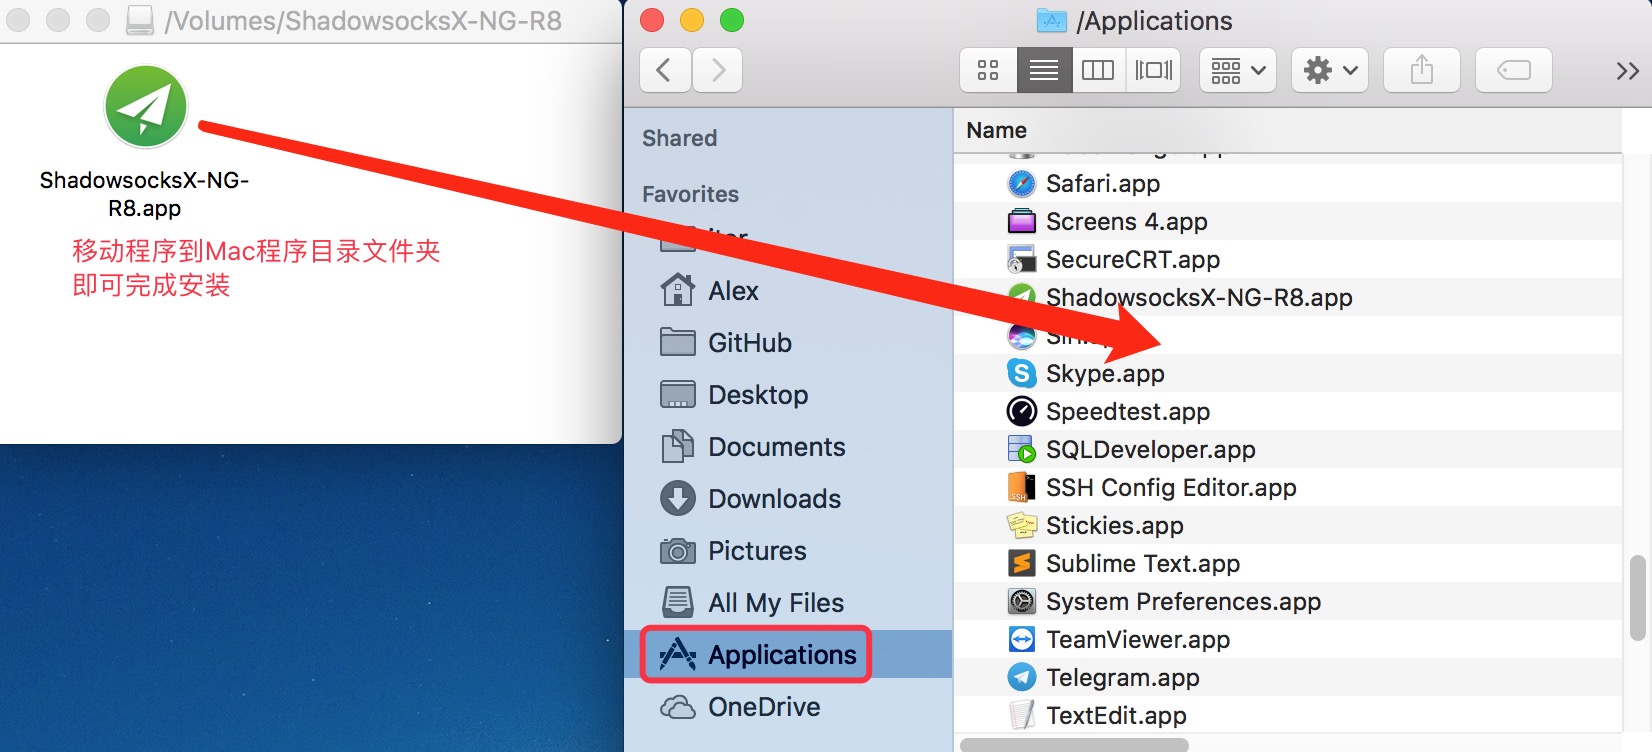Open Desktop in sidebar
The image size is (1652, 752).
pos(734,395)
